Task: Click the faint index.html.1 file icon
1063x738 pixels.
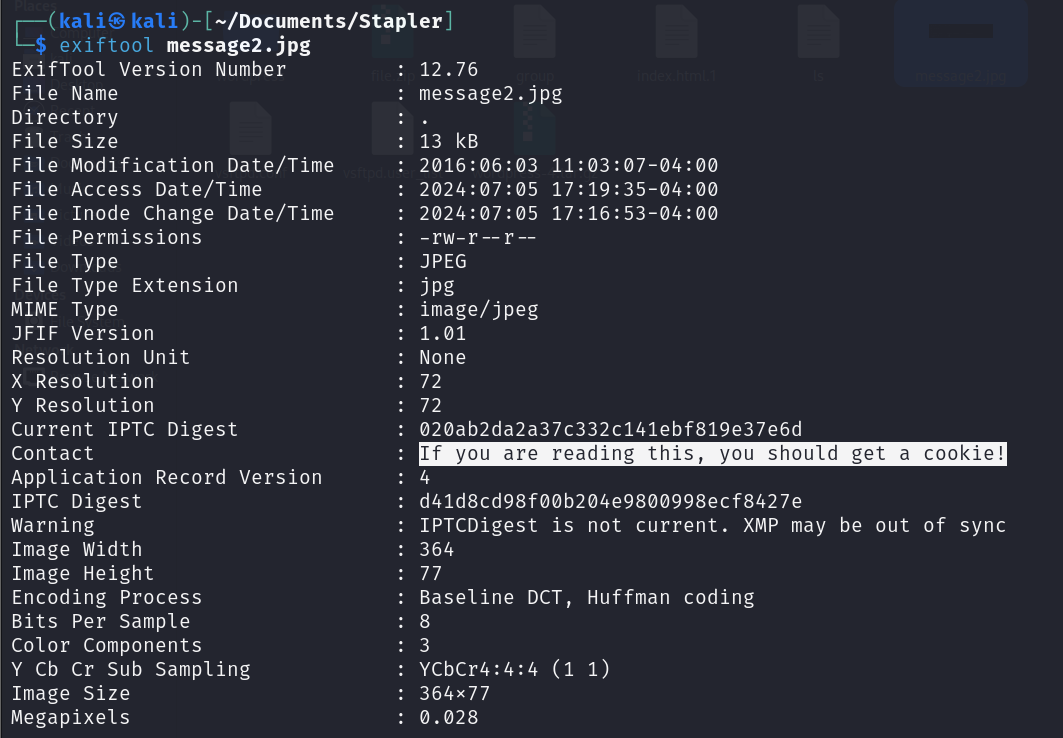Action: [x=676, y=43]
